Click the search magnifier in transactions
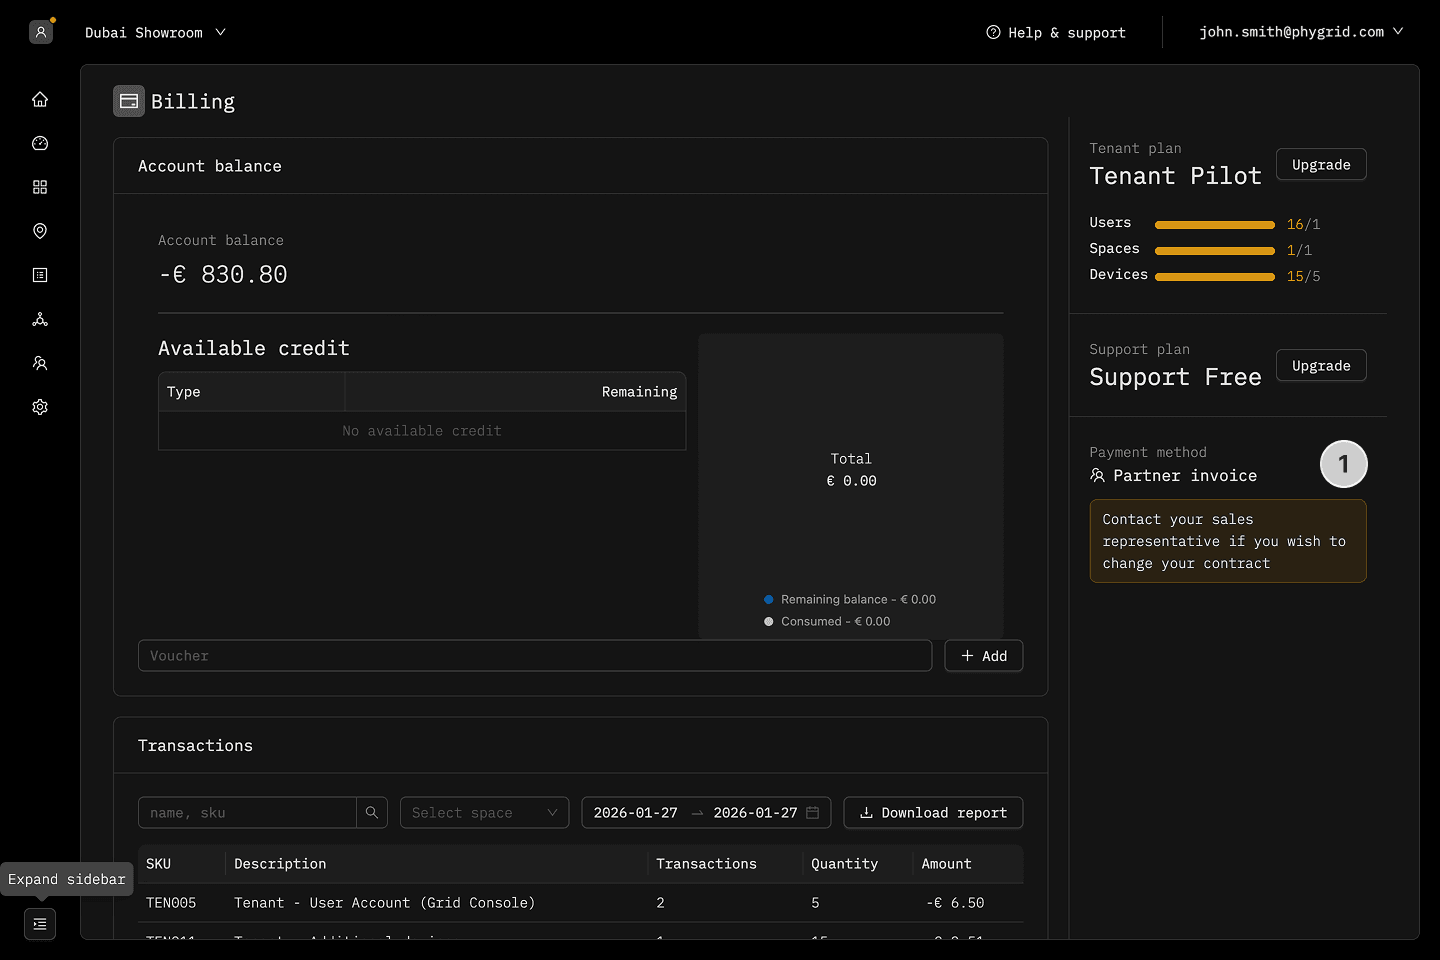The width and height of the screenshot is (1440, 960). click(x=372, y=813)
